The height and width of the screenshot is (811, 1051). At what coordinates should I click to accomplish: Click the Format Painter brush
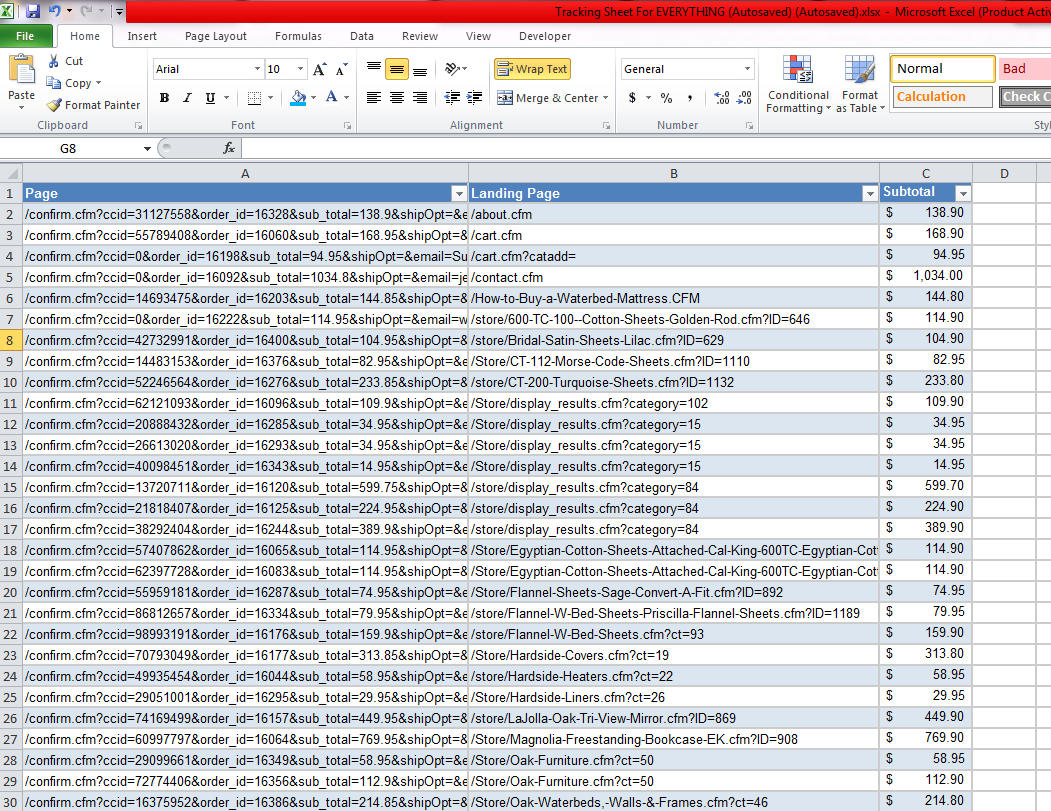tap(92, 105)
